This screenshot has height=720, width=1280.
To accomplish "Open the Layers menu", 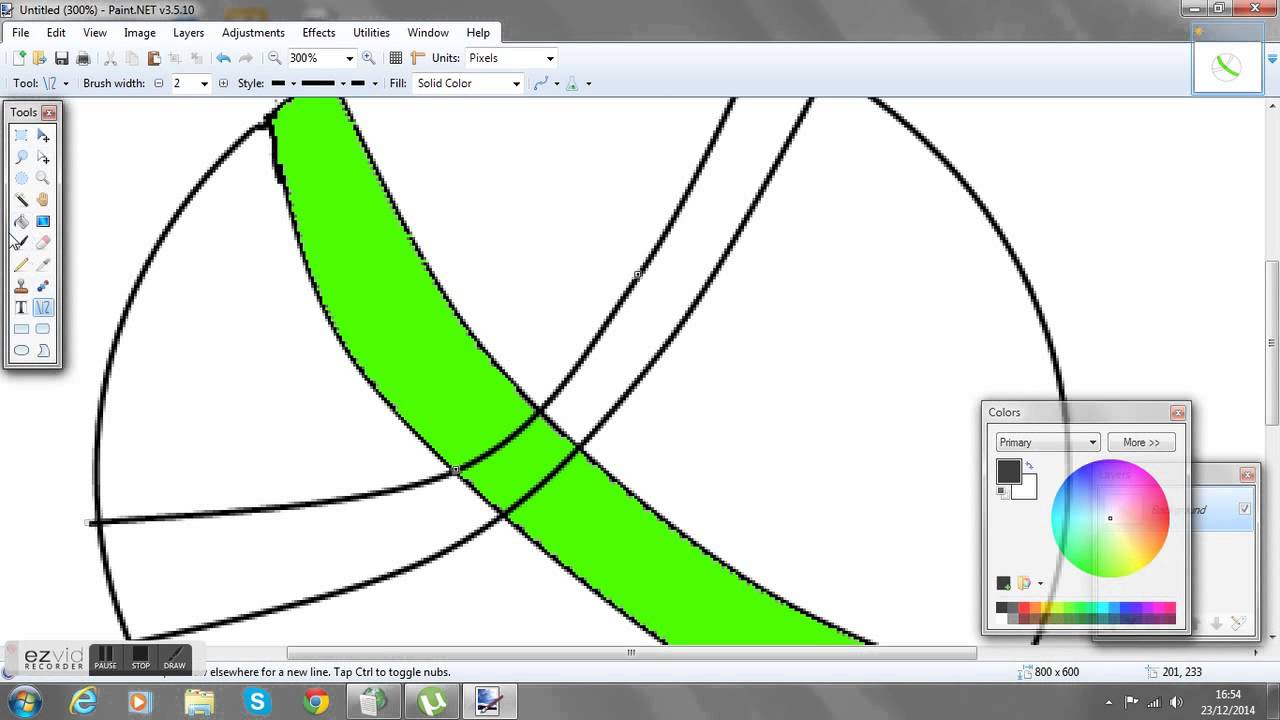I will pyautogui.click(x=188, y=33).
